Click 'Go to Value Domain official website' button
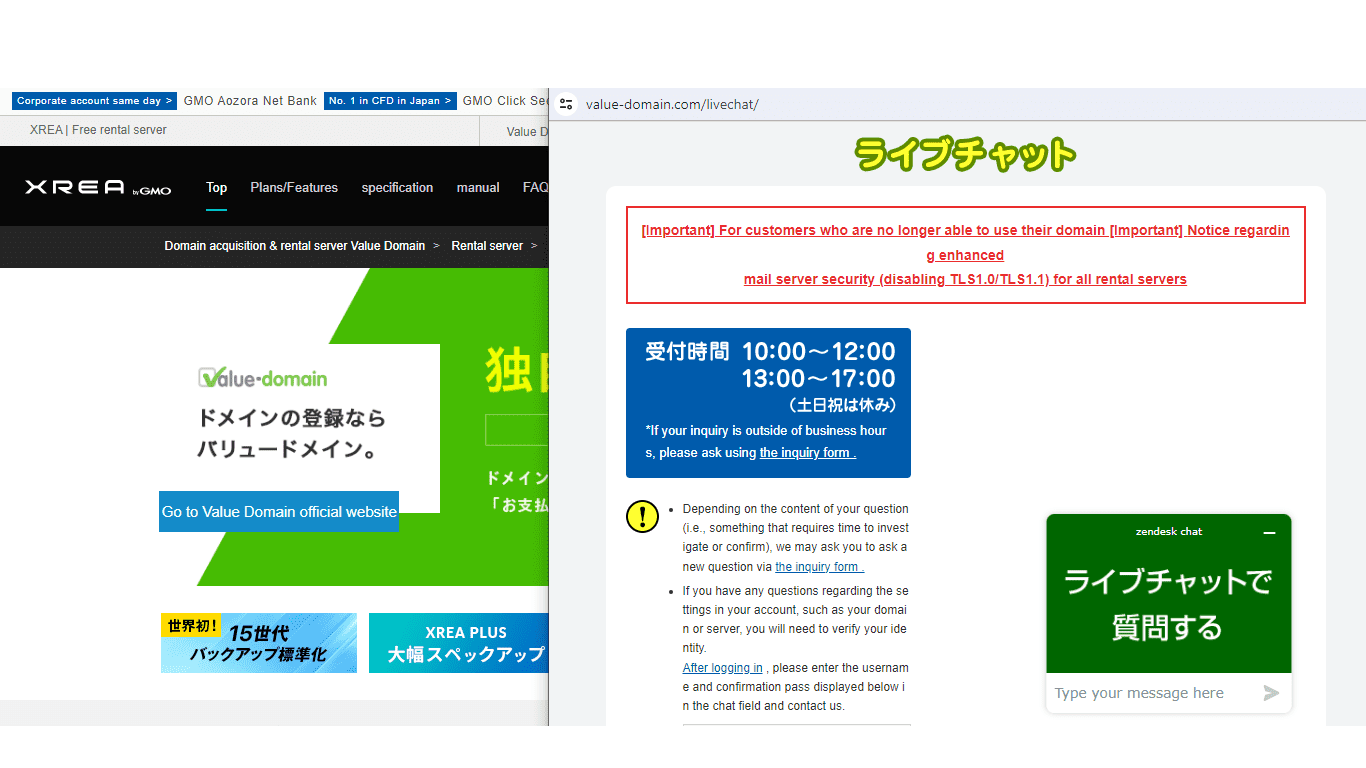The image size is (1366, 768). (x=279, y=511)
